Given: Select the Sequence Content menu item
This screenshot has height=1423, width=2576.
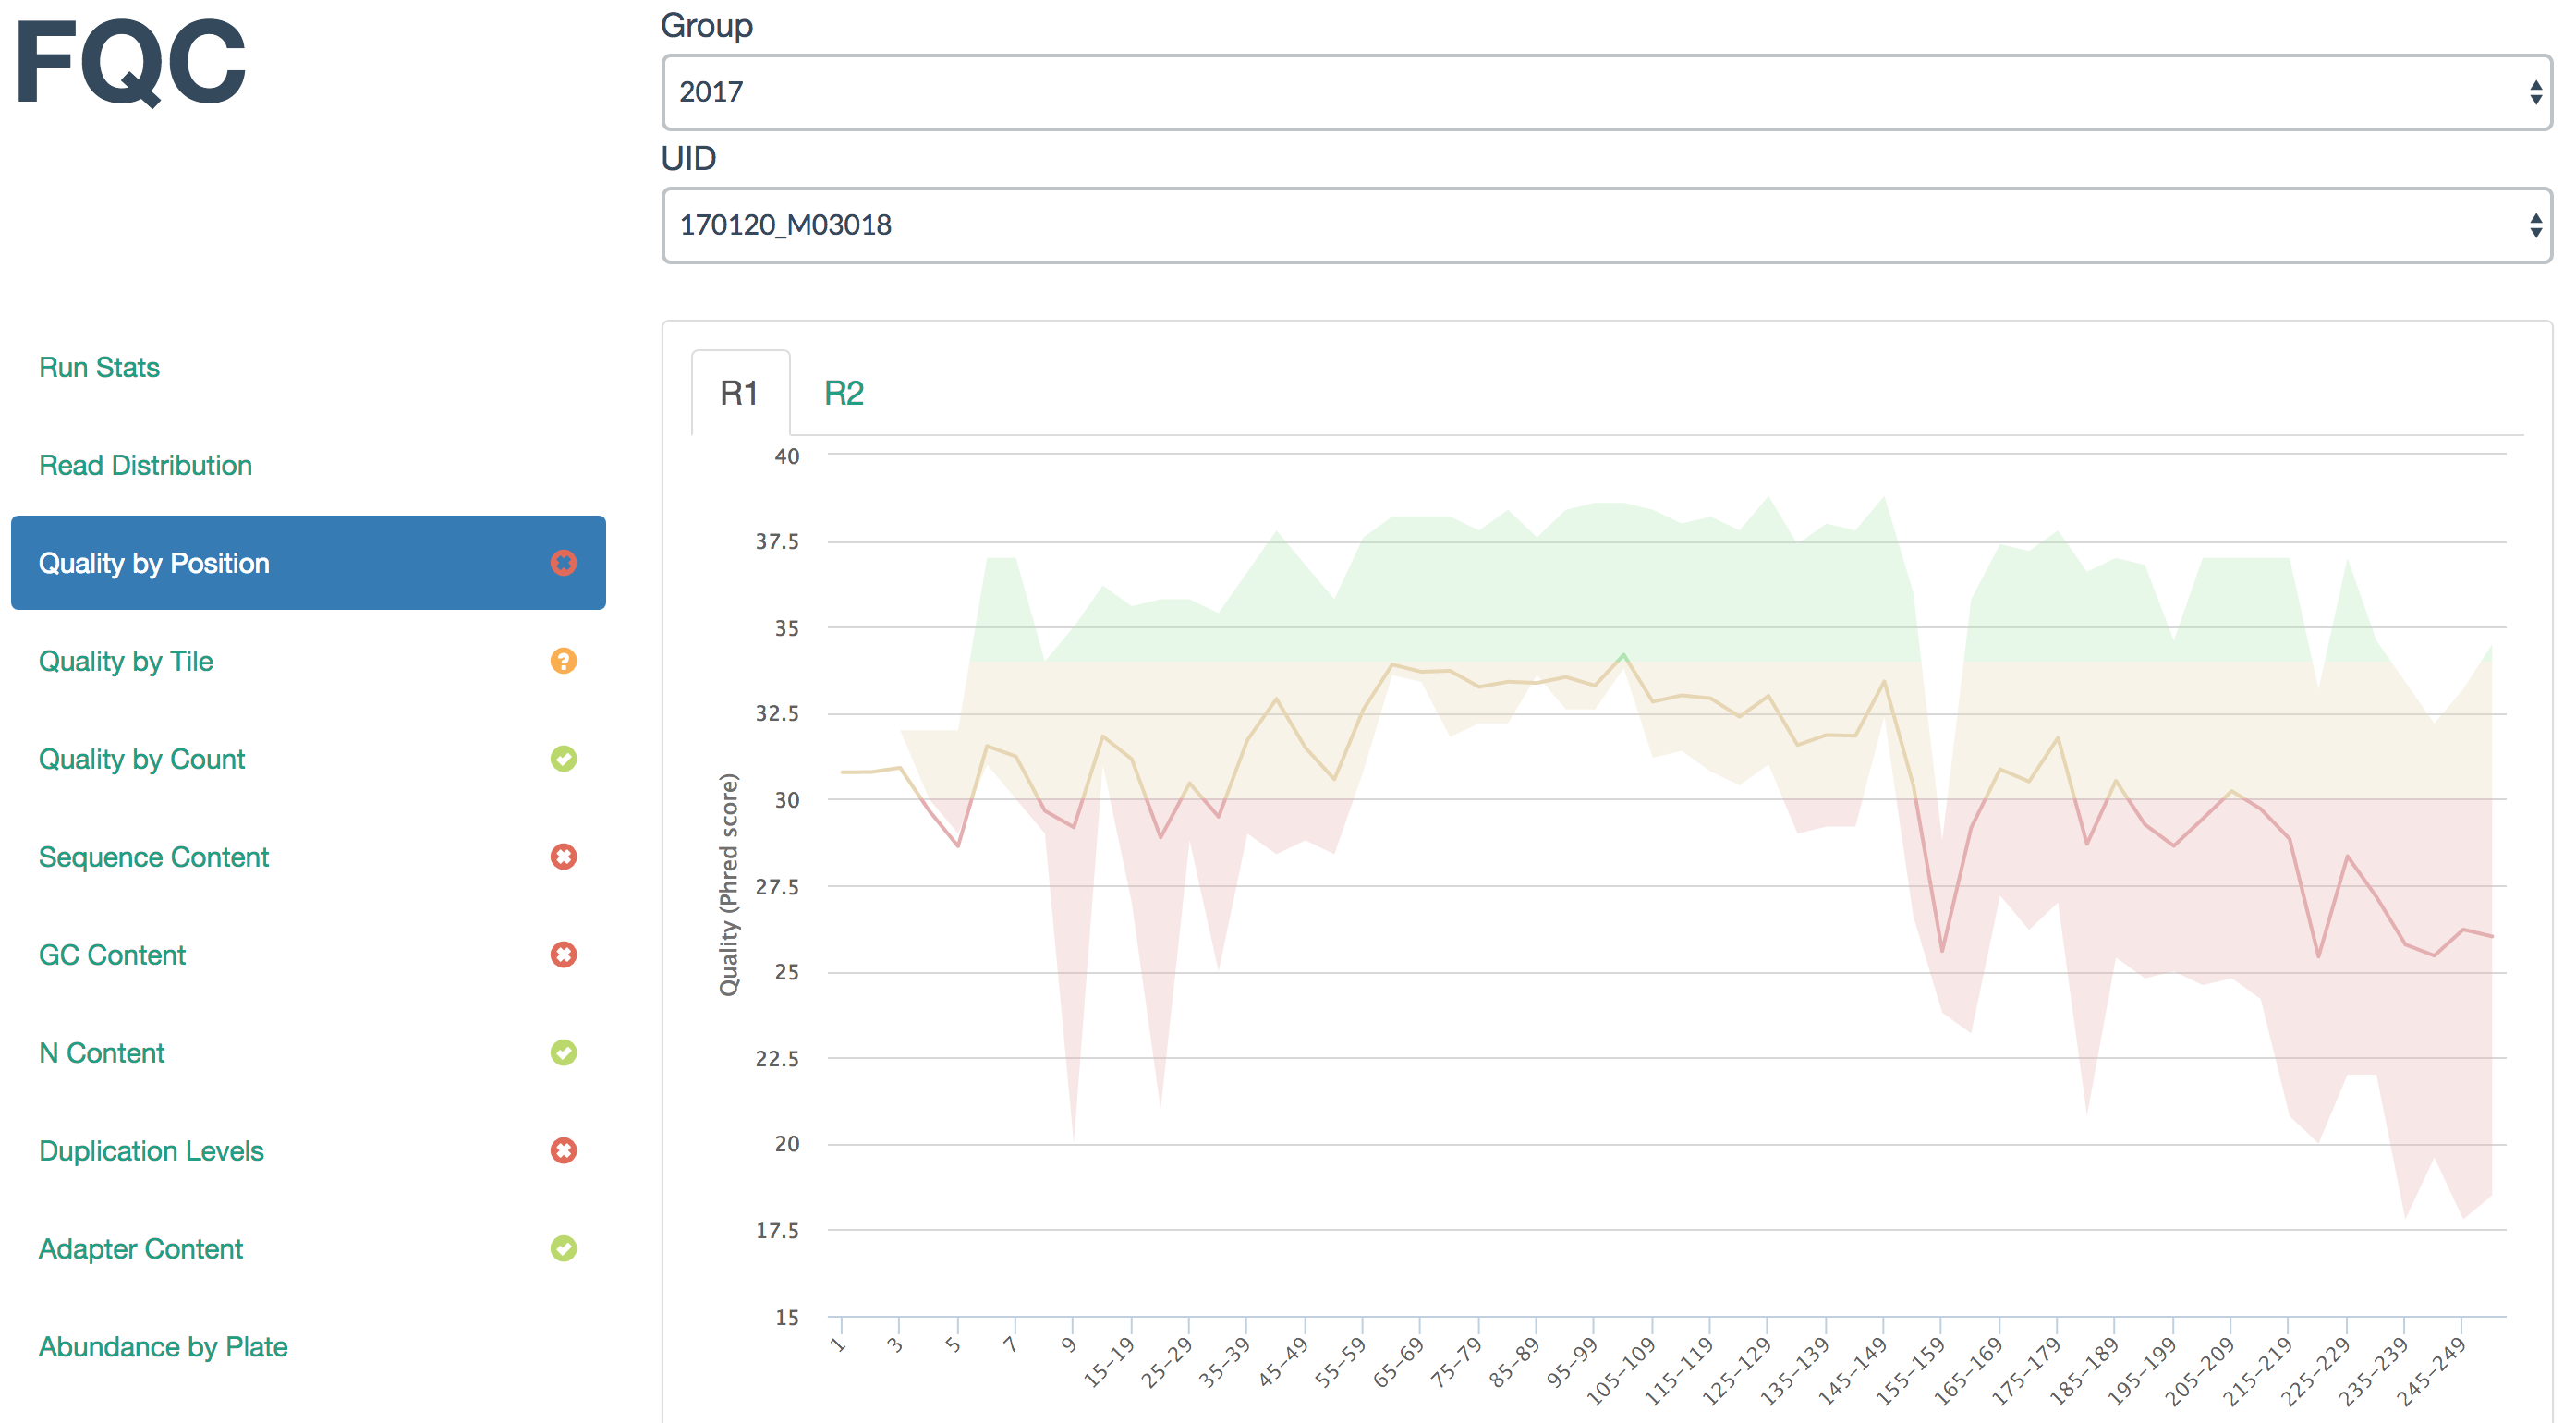Looking at the screenshot, I should [x=154, y=857].
